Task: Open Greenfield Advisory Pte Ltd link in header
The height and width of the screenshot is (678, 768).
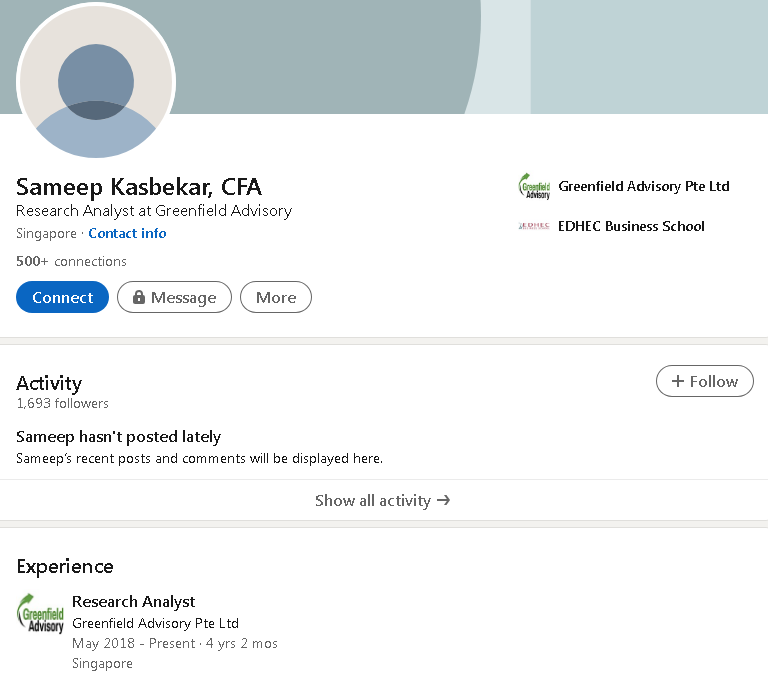Action: click(x=644, y=186)
